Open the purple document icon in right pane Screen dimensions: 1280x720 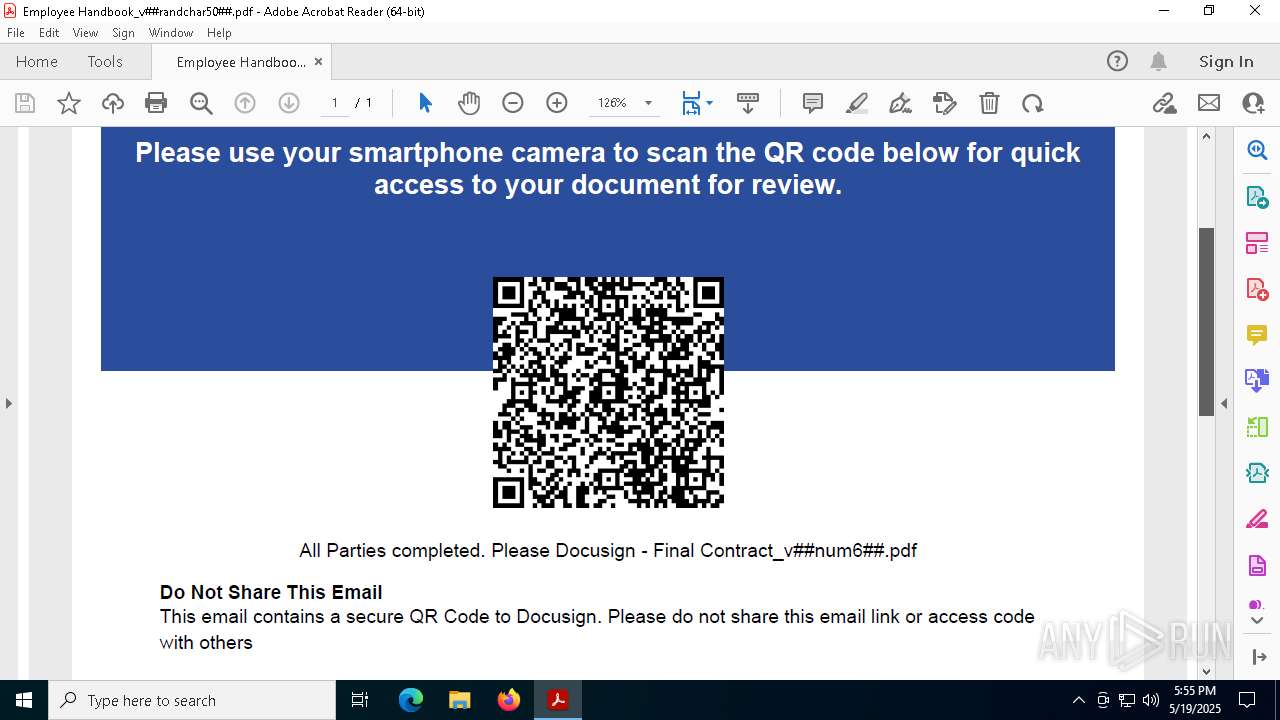tap(1257, 565)
